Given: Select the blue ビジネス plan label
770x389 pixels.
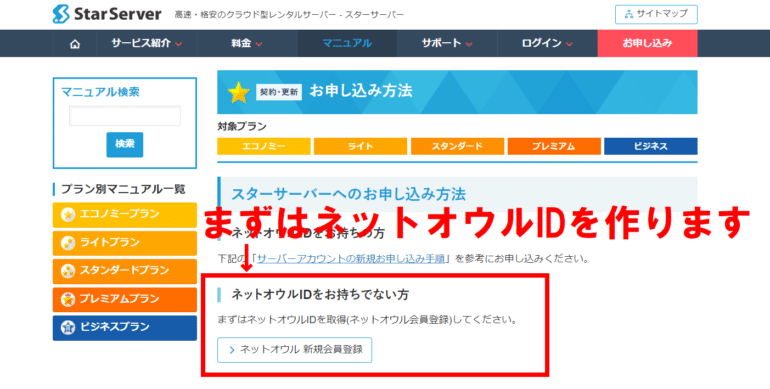Looking at the screenshot, I should 651,146.
